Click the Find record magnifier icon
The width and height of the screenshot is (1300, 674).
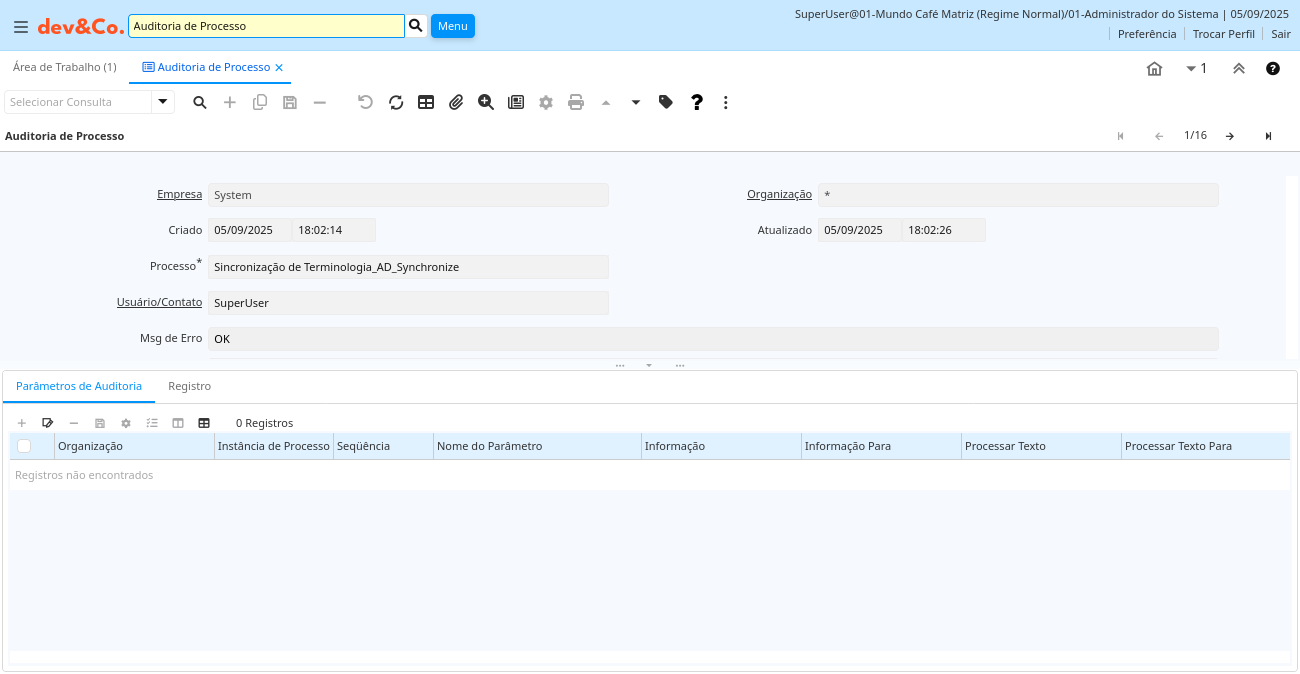point(200,102)
